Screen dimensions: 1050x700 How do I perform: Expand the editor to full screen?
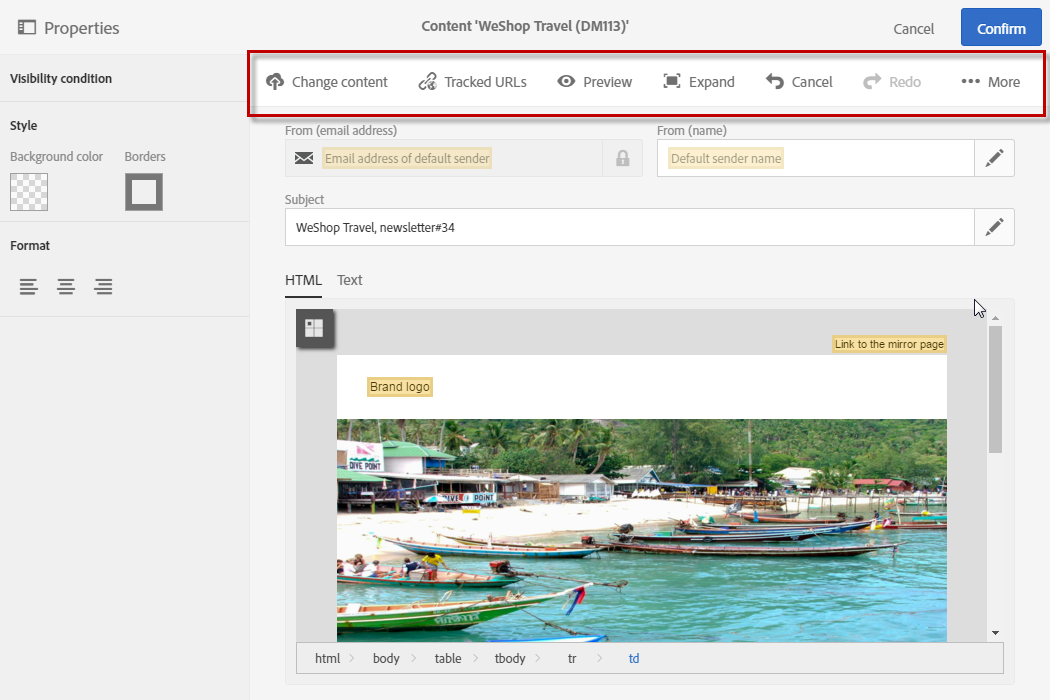pyautogui.click(x=672, y=82)
